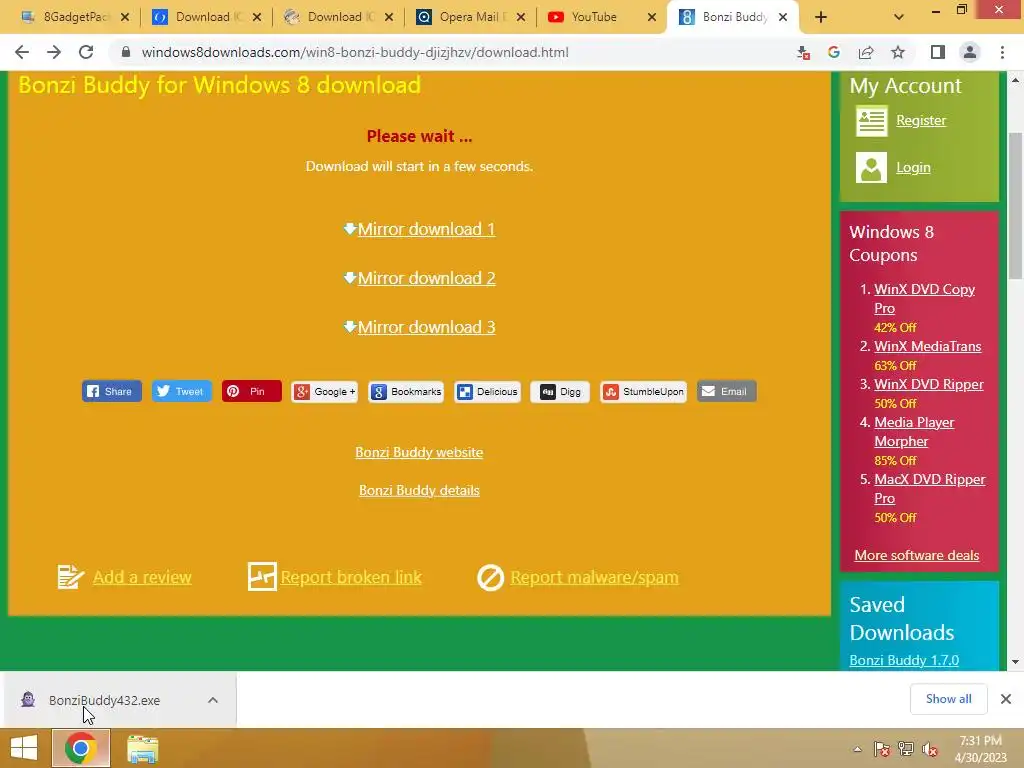Open Google icon in address bar
This screenshot has width=1024, height=768.
[x=834, y=52]
